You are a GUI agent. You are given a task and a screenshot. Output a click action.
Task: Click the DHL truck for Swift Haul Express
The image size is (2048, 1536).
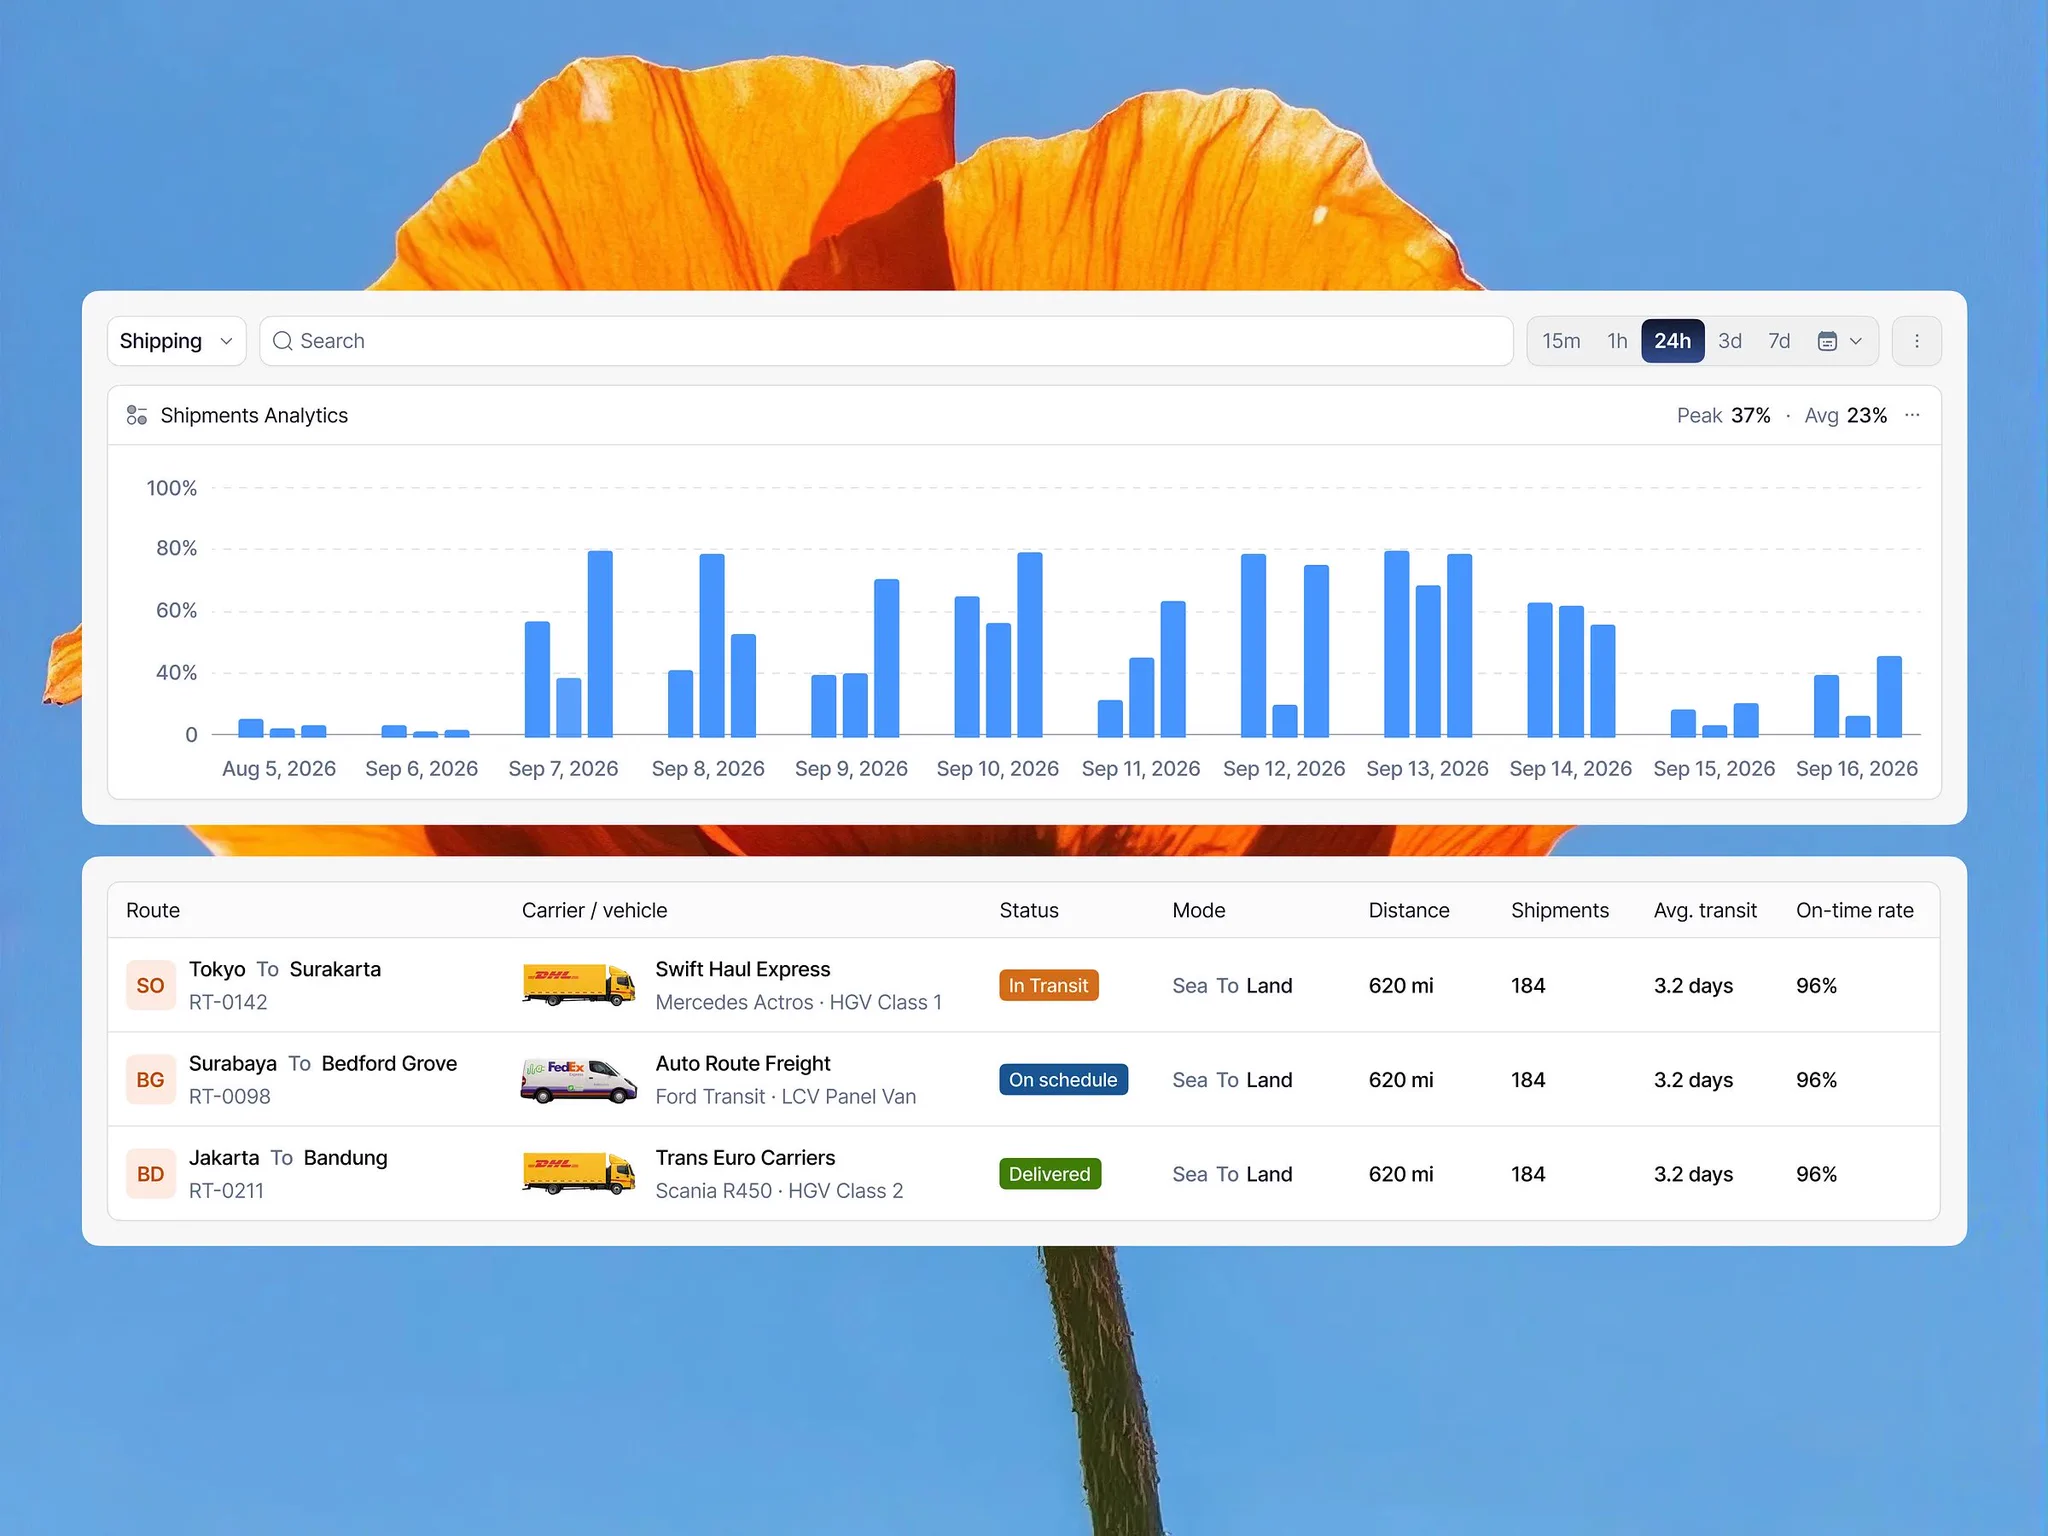(x=579, y=984)
